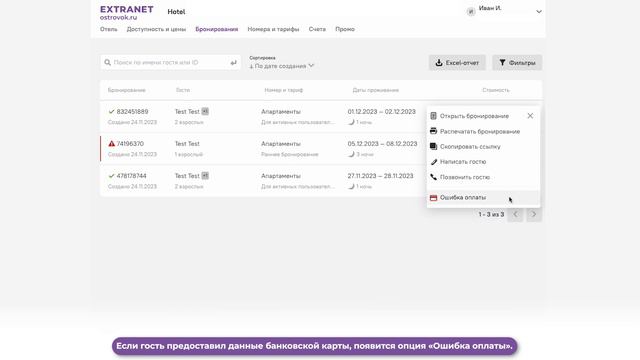Image resolution: width=640 pixels, height=360 pixels.
Task: Click the red warning icon of booking 74196370
Action: (111, 144)
